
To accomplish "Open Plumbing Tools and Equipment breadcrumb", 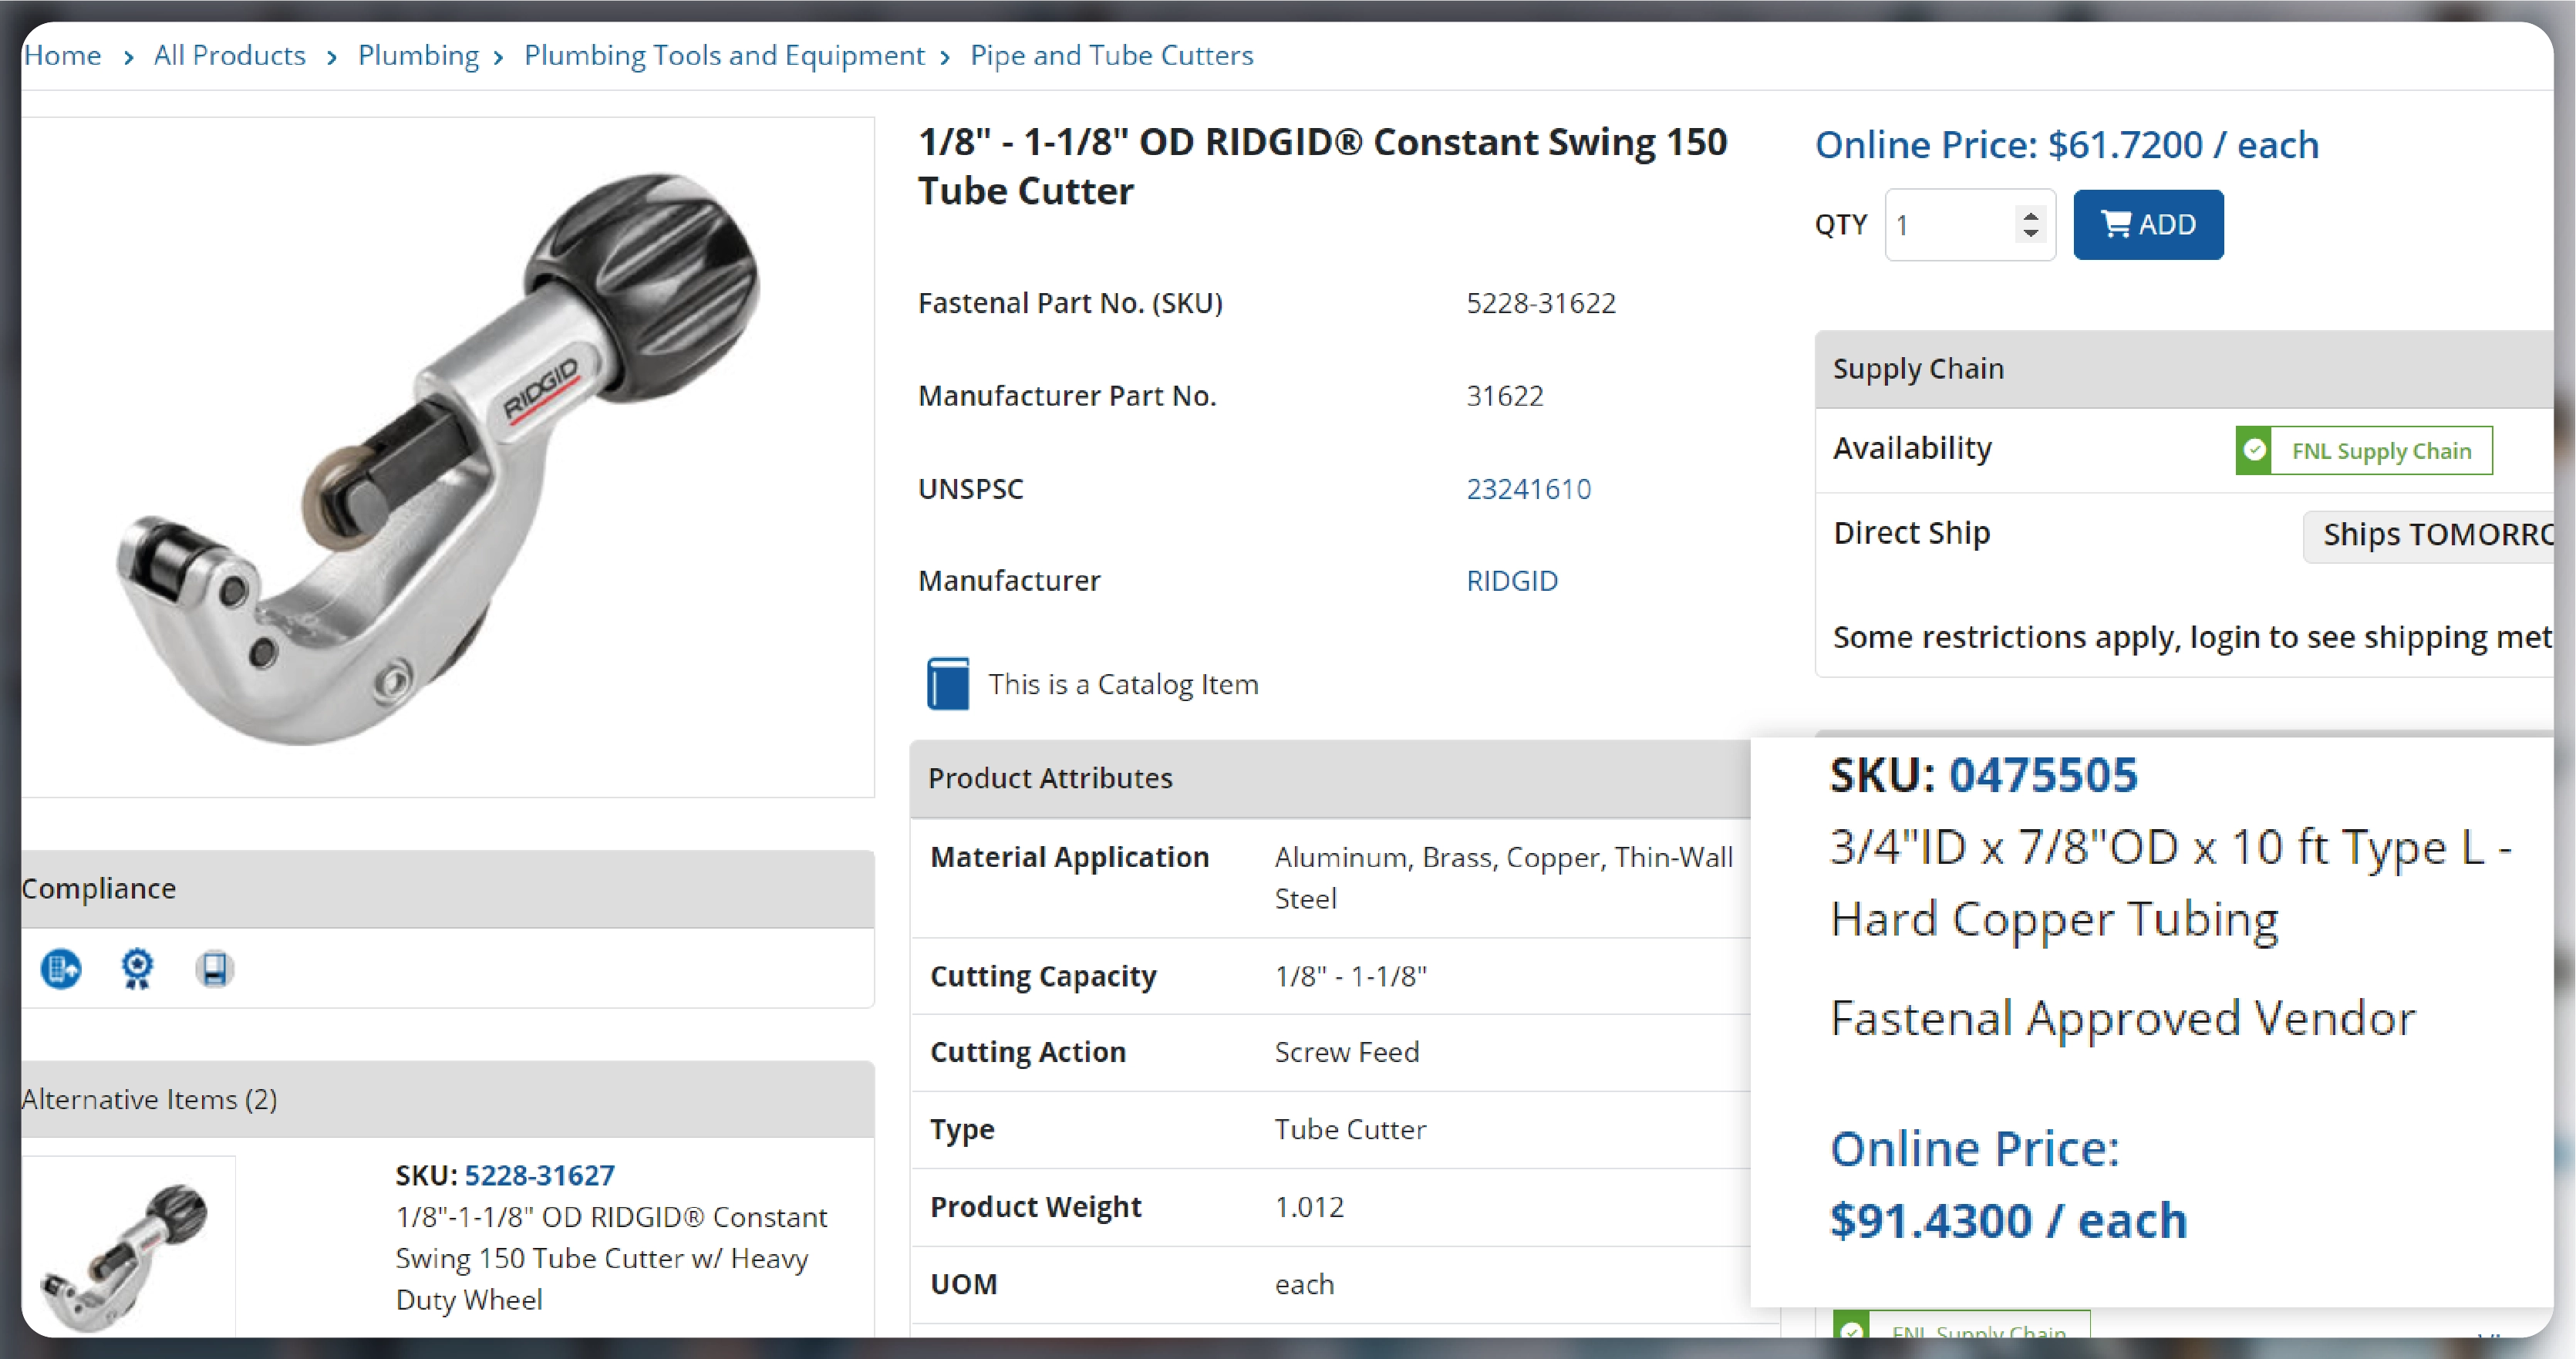I will (724, 55).
